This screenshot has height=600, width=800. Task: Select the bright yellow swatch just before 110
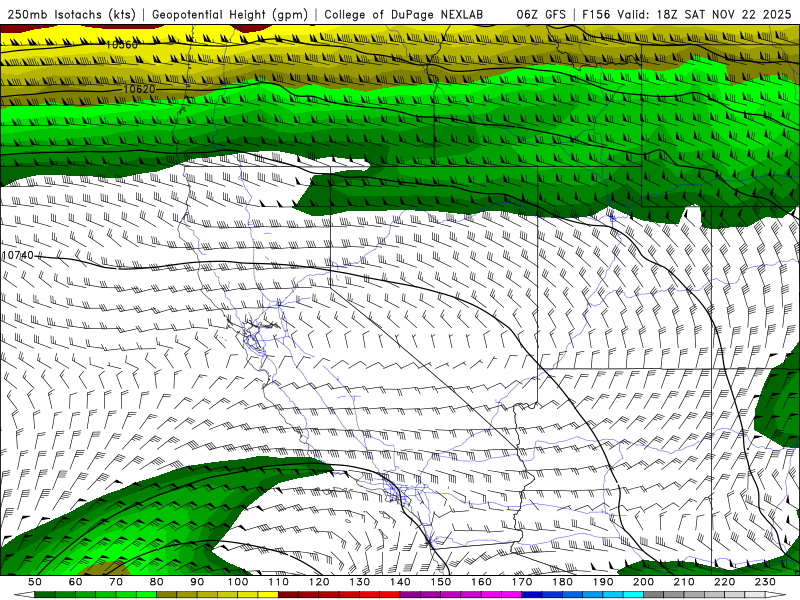pos(268,594)
